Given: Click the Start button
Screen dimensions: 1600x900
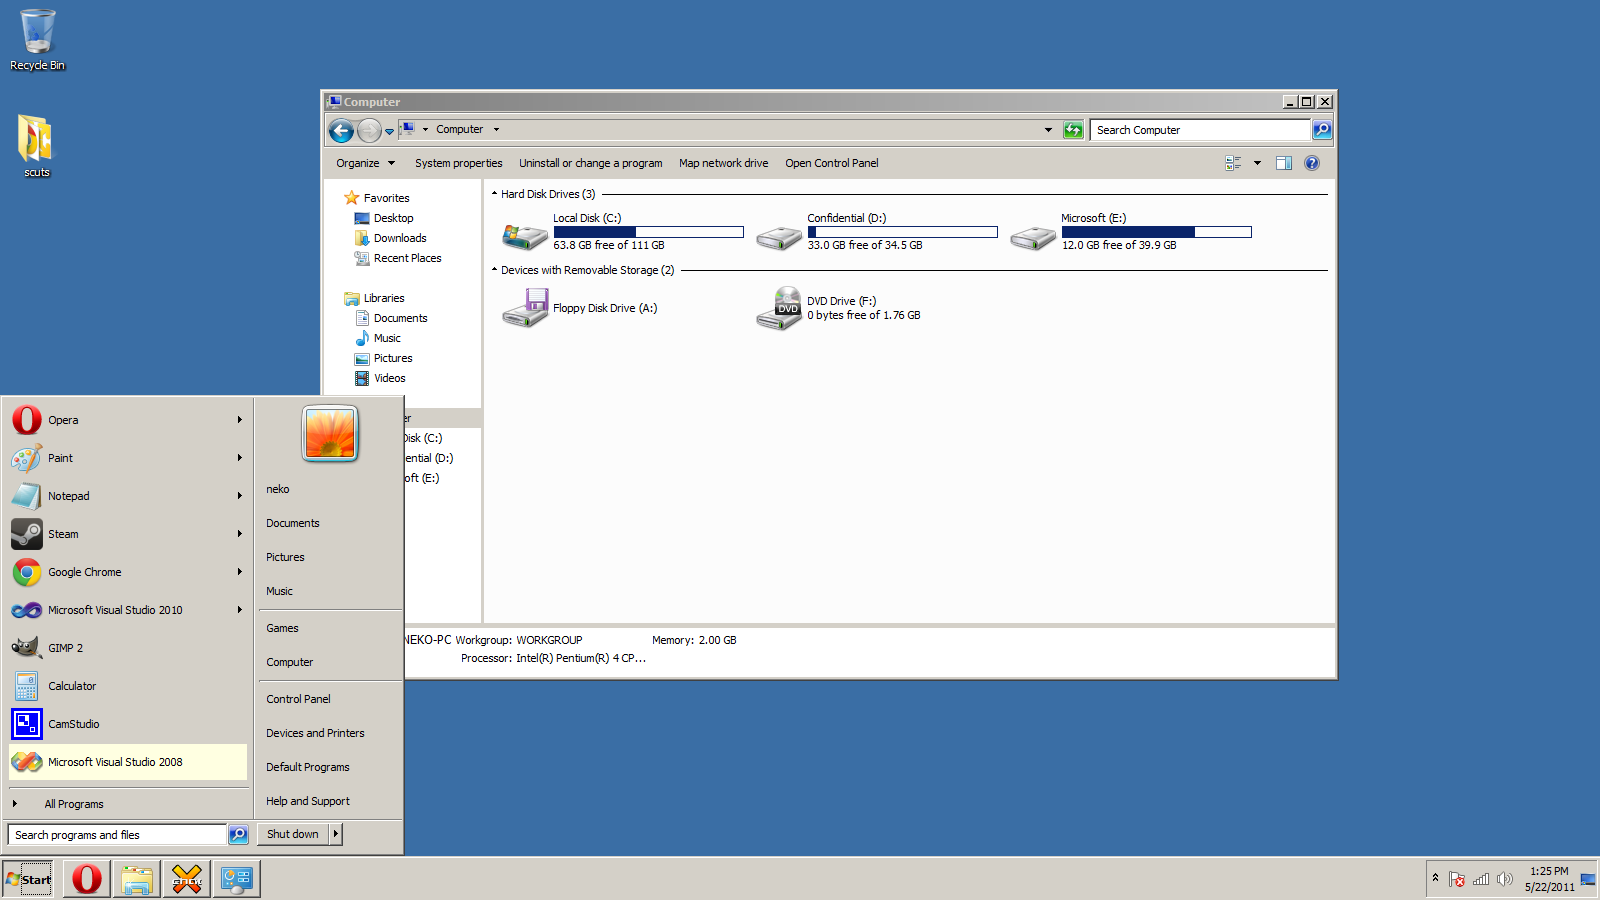Looking at the screenshot, I should [x=28, y=880].
